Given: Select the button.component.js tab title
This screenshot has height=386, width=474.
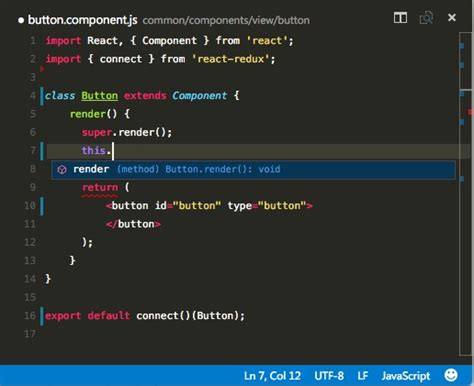Looking at the screenshot, I should tap(82, 20).
